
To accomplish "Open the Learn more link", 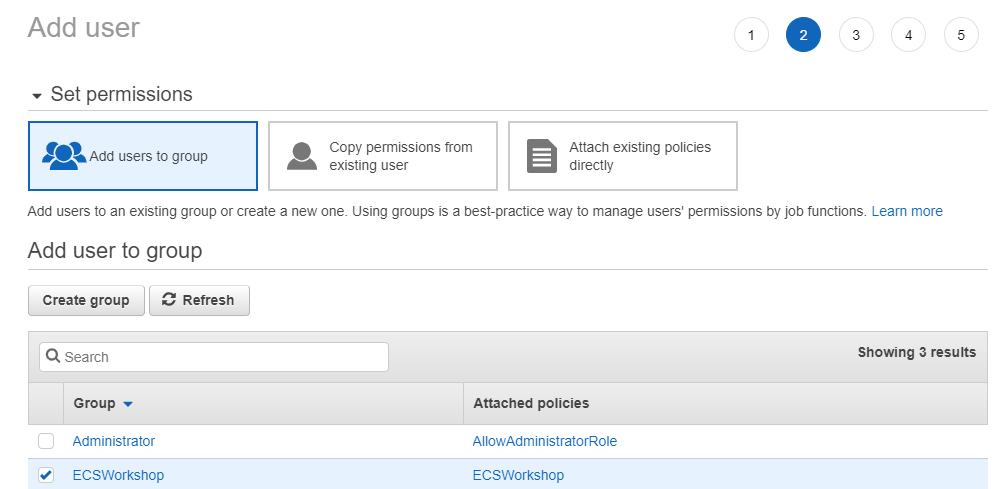I will (906, 211).
